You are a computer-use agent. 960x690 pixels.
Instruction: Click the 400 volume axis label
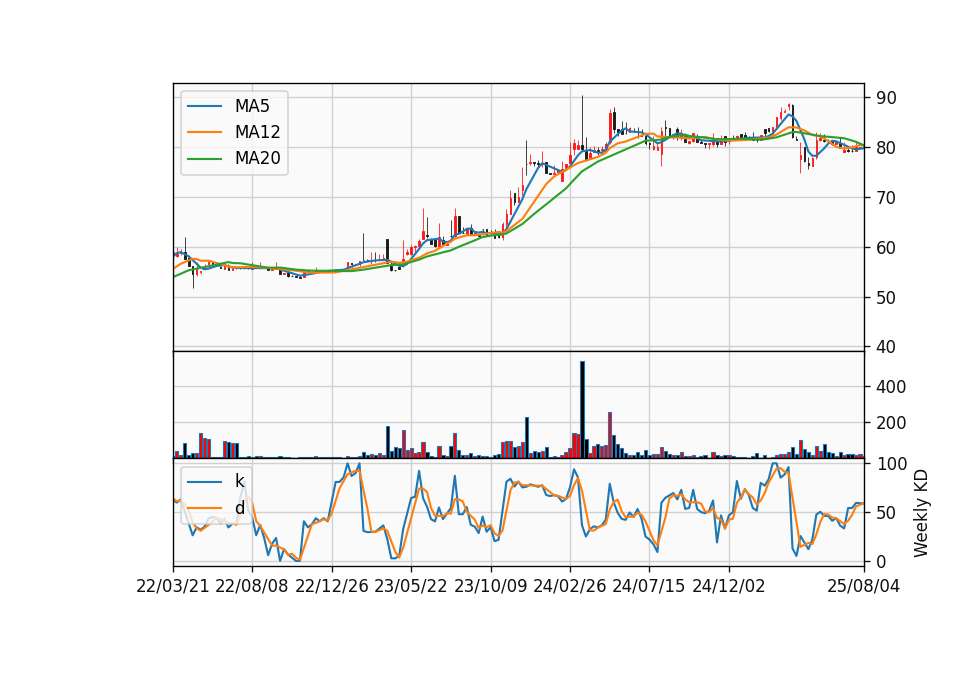pyautogui.click(x=889, y=387)
